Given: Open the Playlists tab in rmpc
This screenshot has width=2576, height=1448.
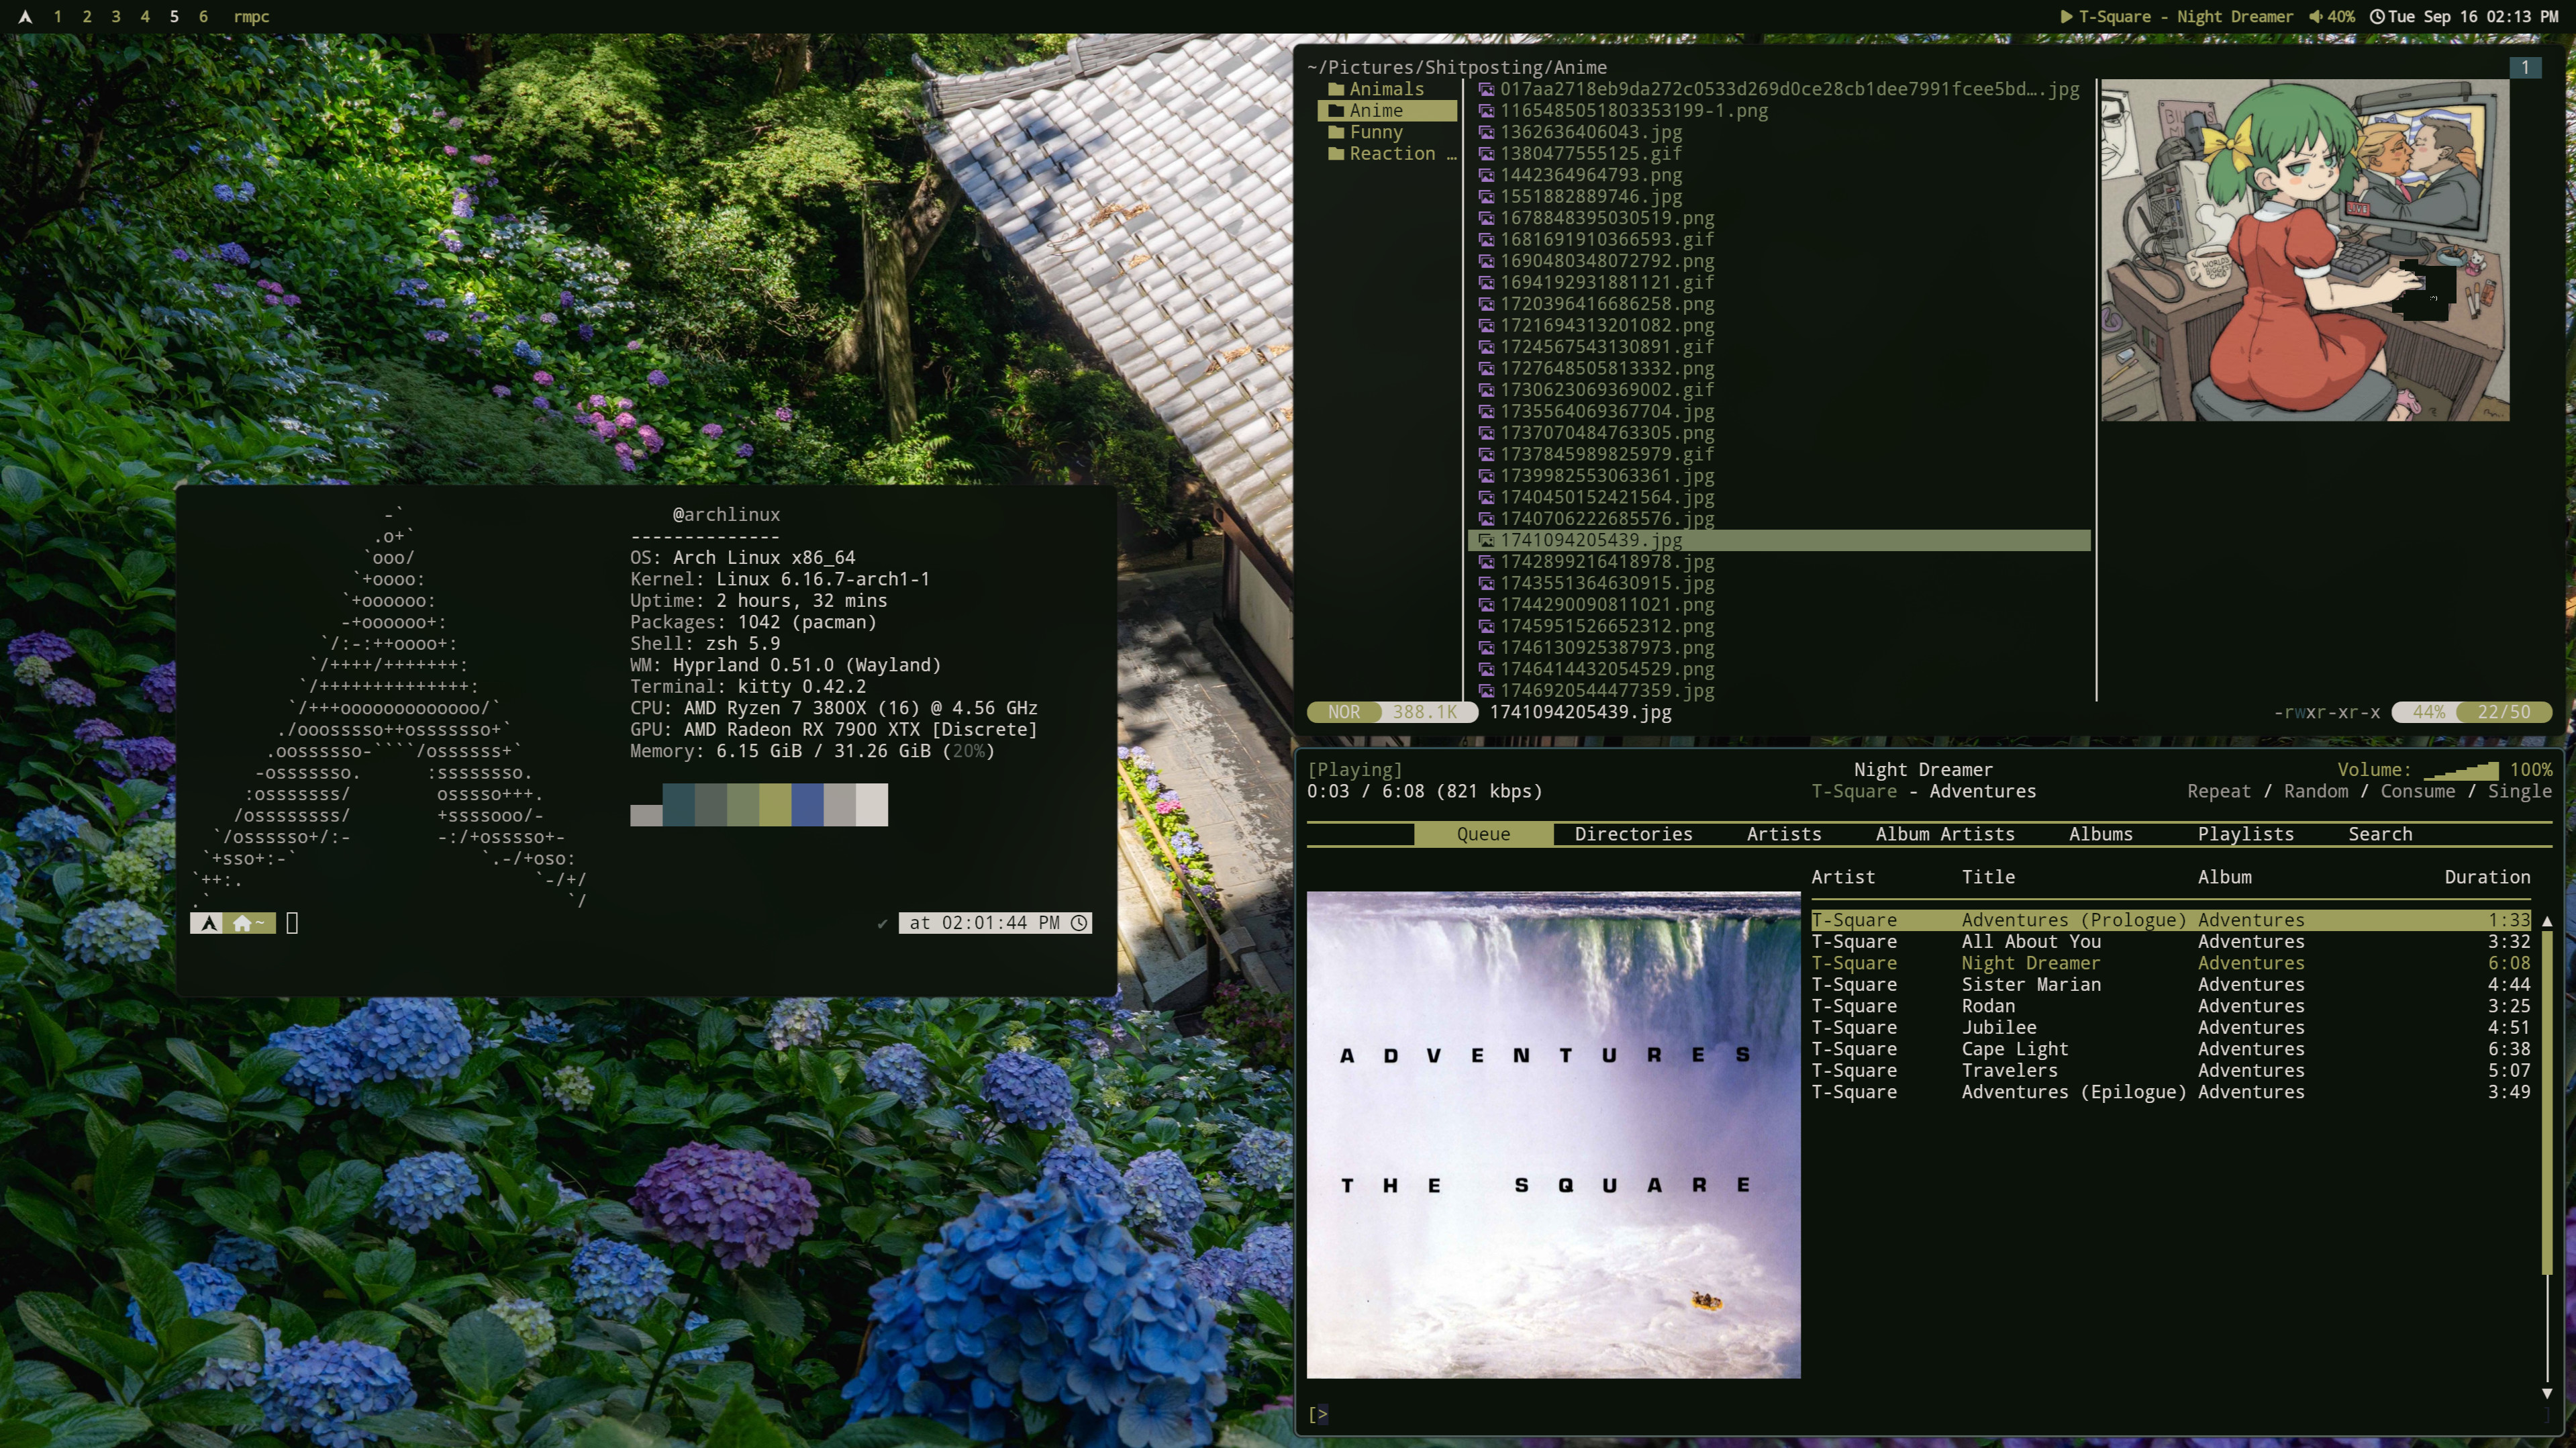Looking at the screenshot, I should [x=2245, y=834].
